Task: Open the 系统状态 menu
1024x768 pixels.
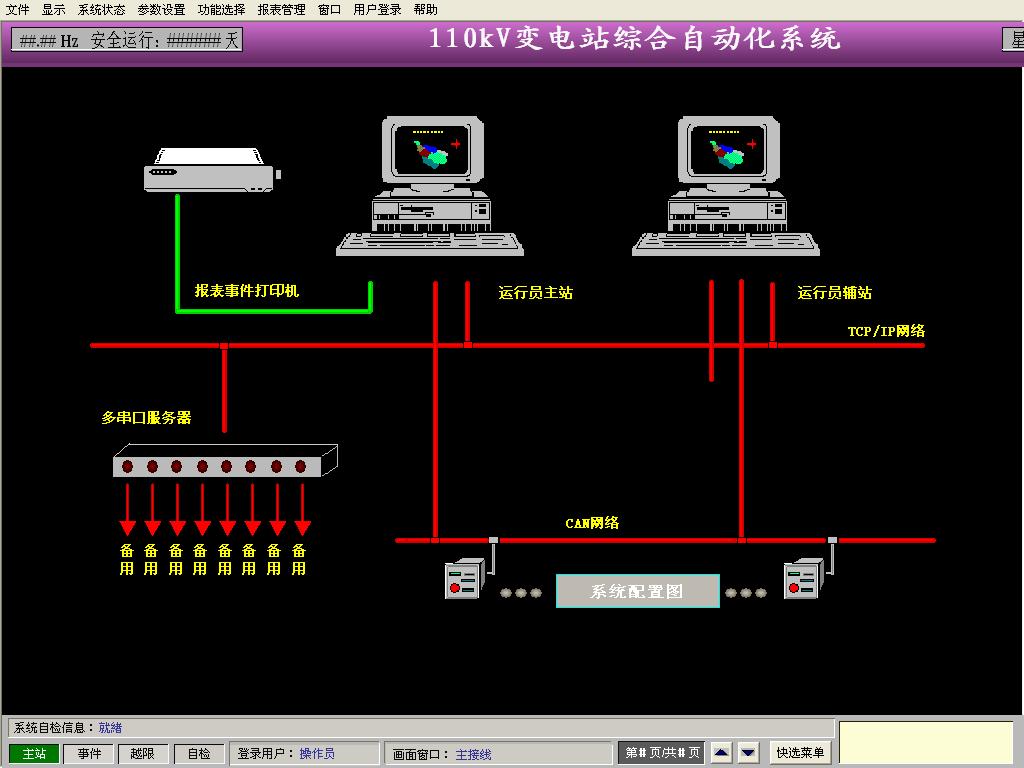Action: click(x=101, y=9)
